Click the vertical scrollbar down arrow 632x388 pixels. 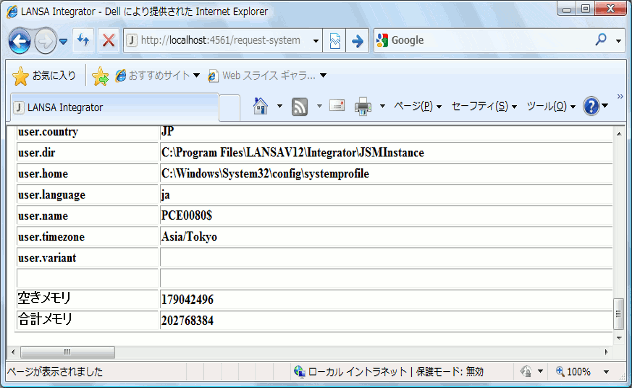point(619,338)
